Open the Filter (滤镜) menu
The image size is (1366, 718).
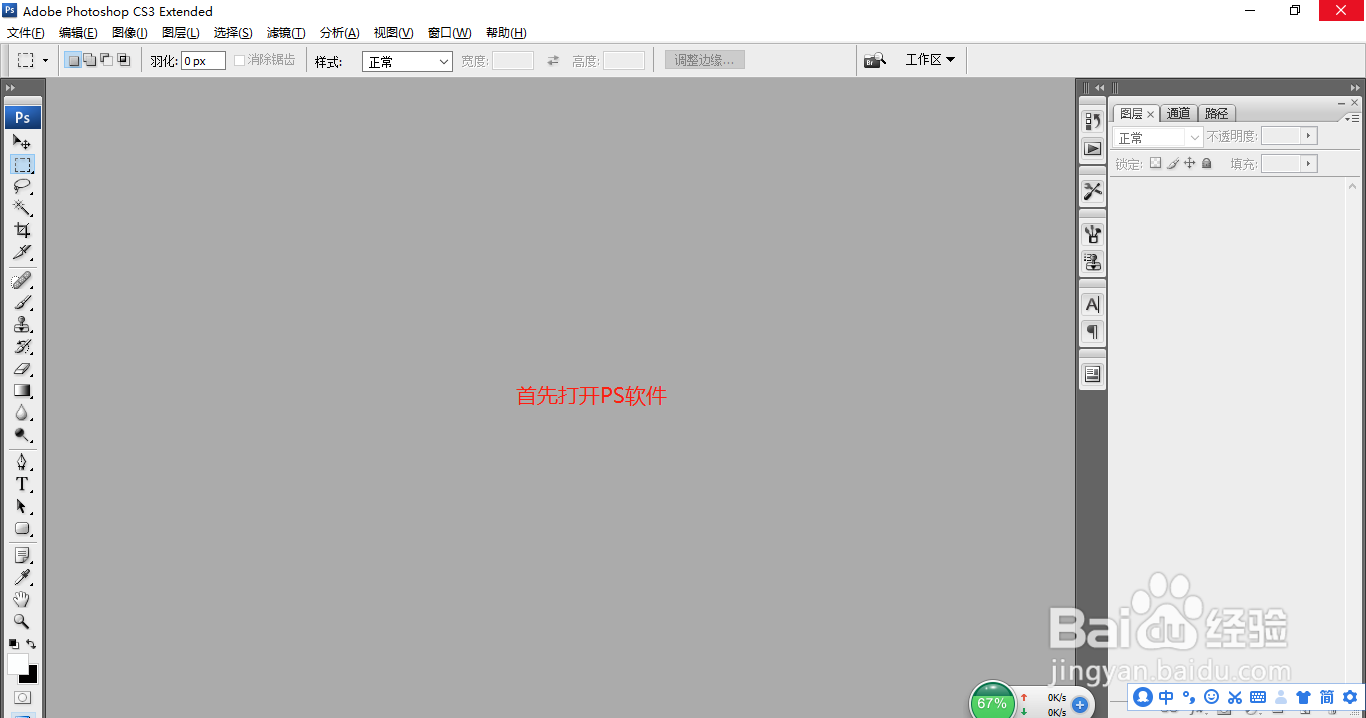286,33
